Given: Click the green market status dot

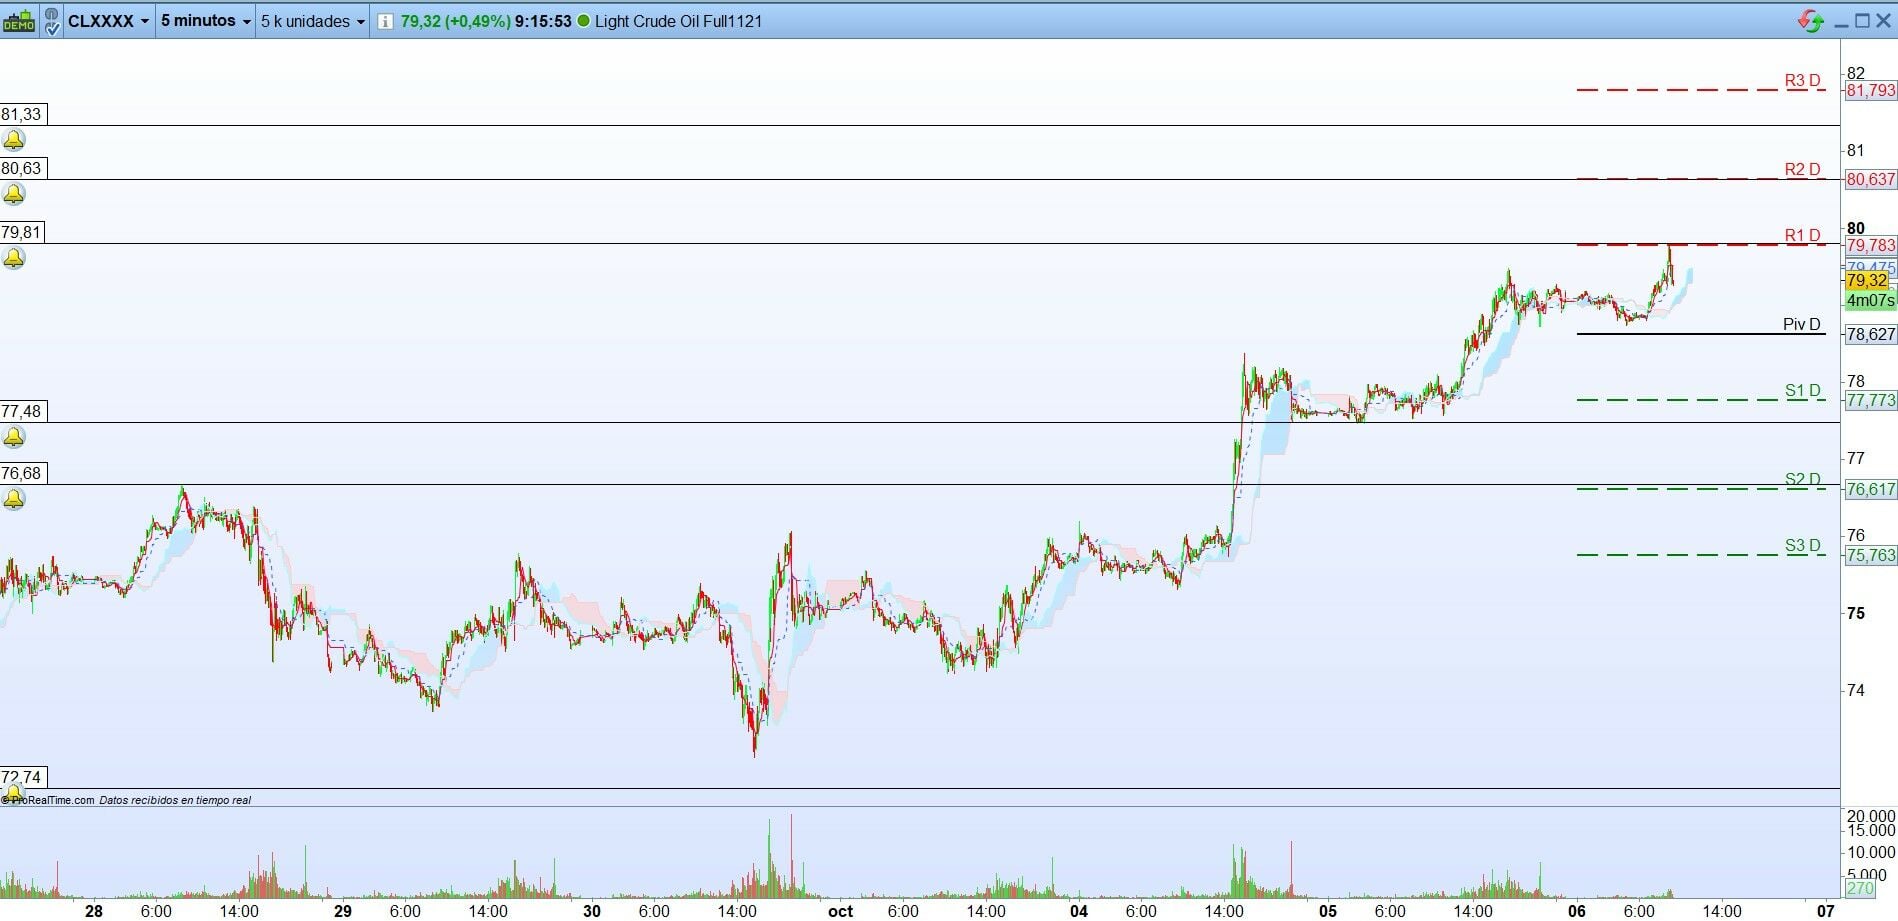Looking at the screenshot, I should (x=584, y=21).
